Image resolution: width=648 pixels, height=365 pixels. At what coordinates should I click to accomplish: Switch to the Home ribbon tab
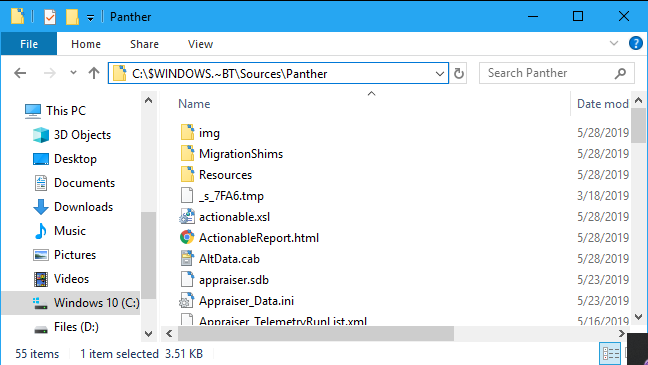tap(86, 44)
